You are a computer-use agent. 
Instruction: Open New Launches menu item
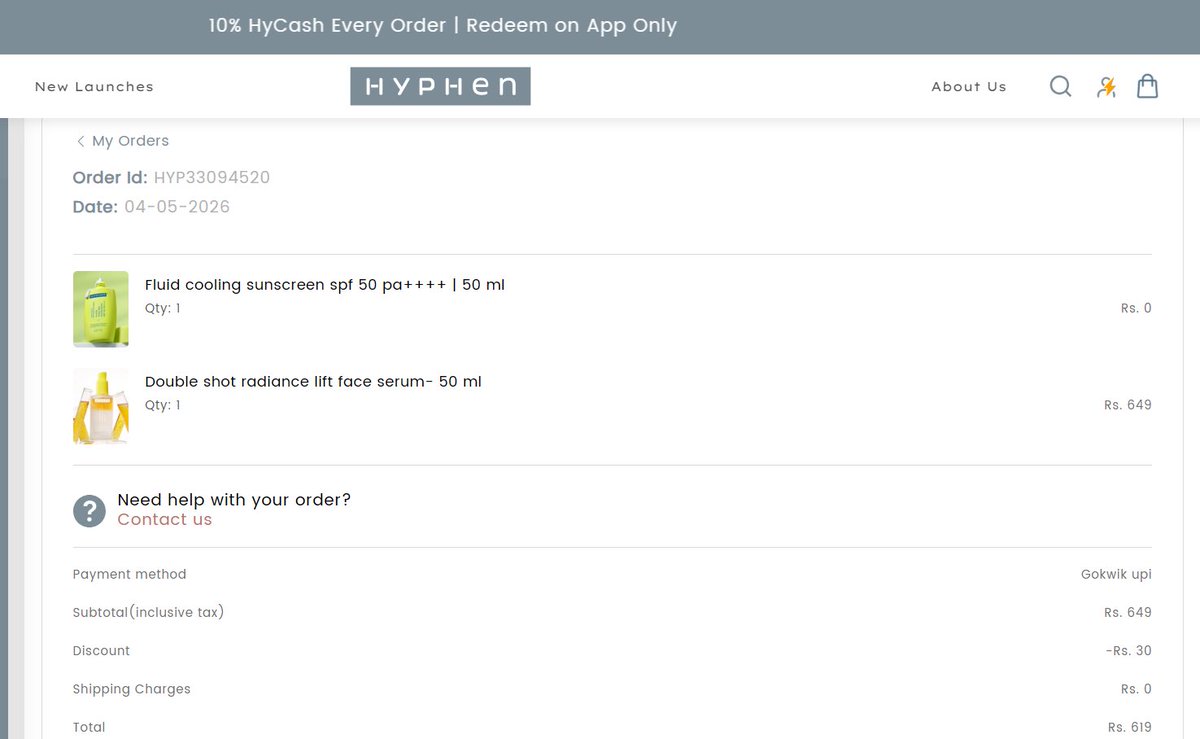[x=94, y=87]
